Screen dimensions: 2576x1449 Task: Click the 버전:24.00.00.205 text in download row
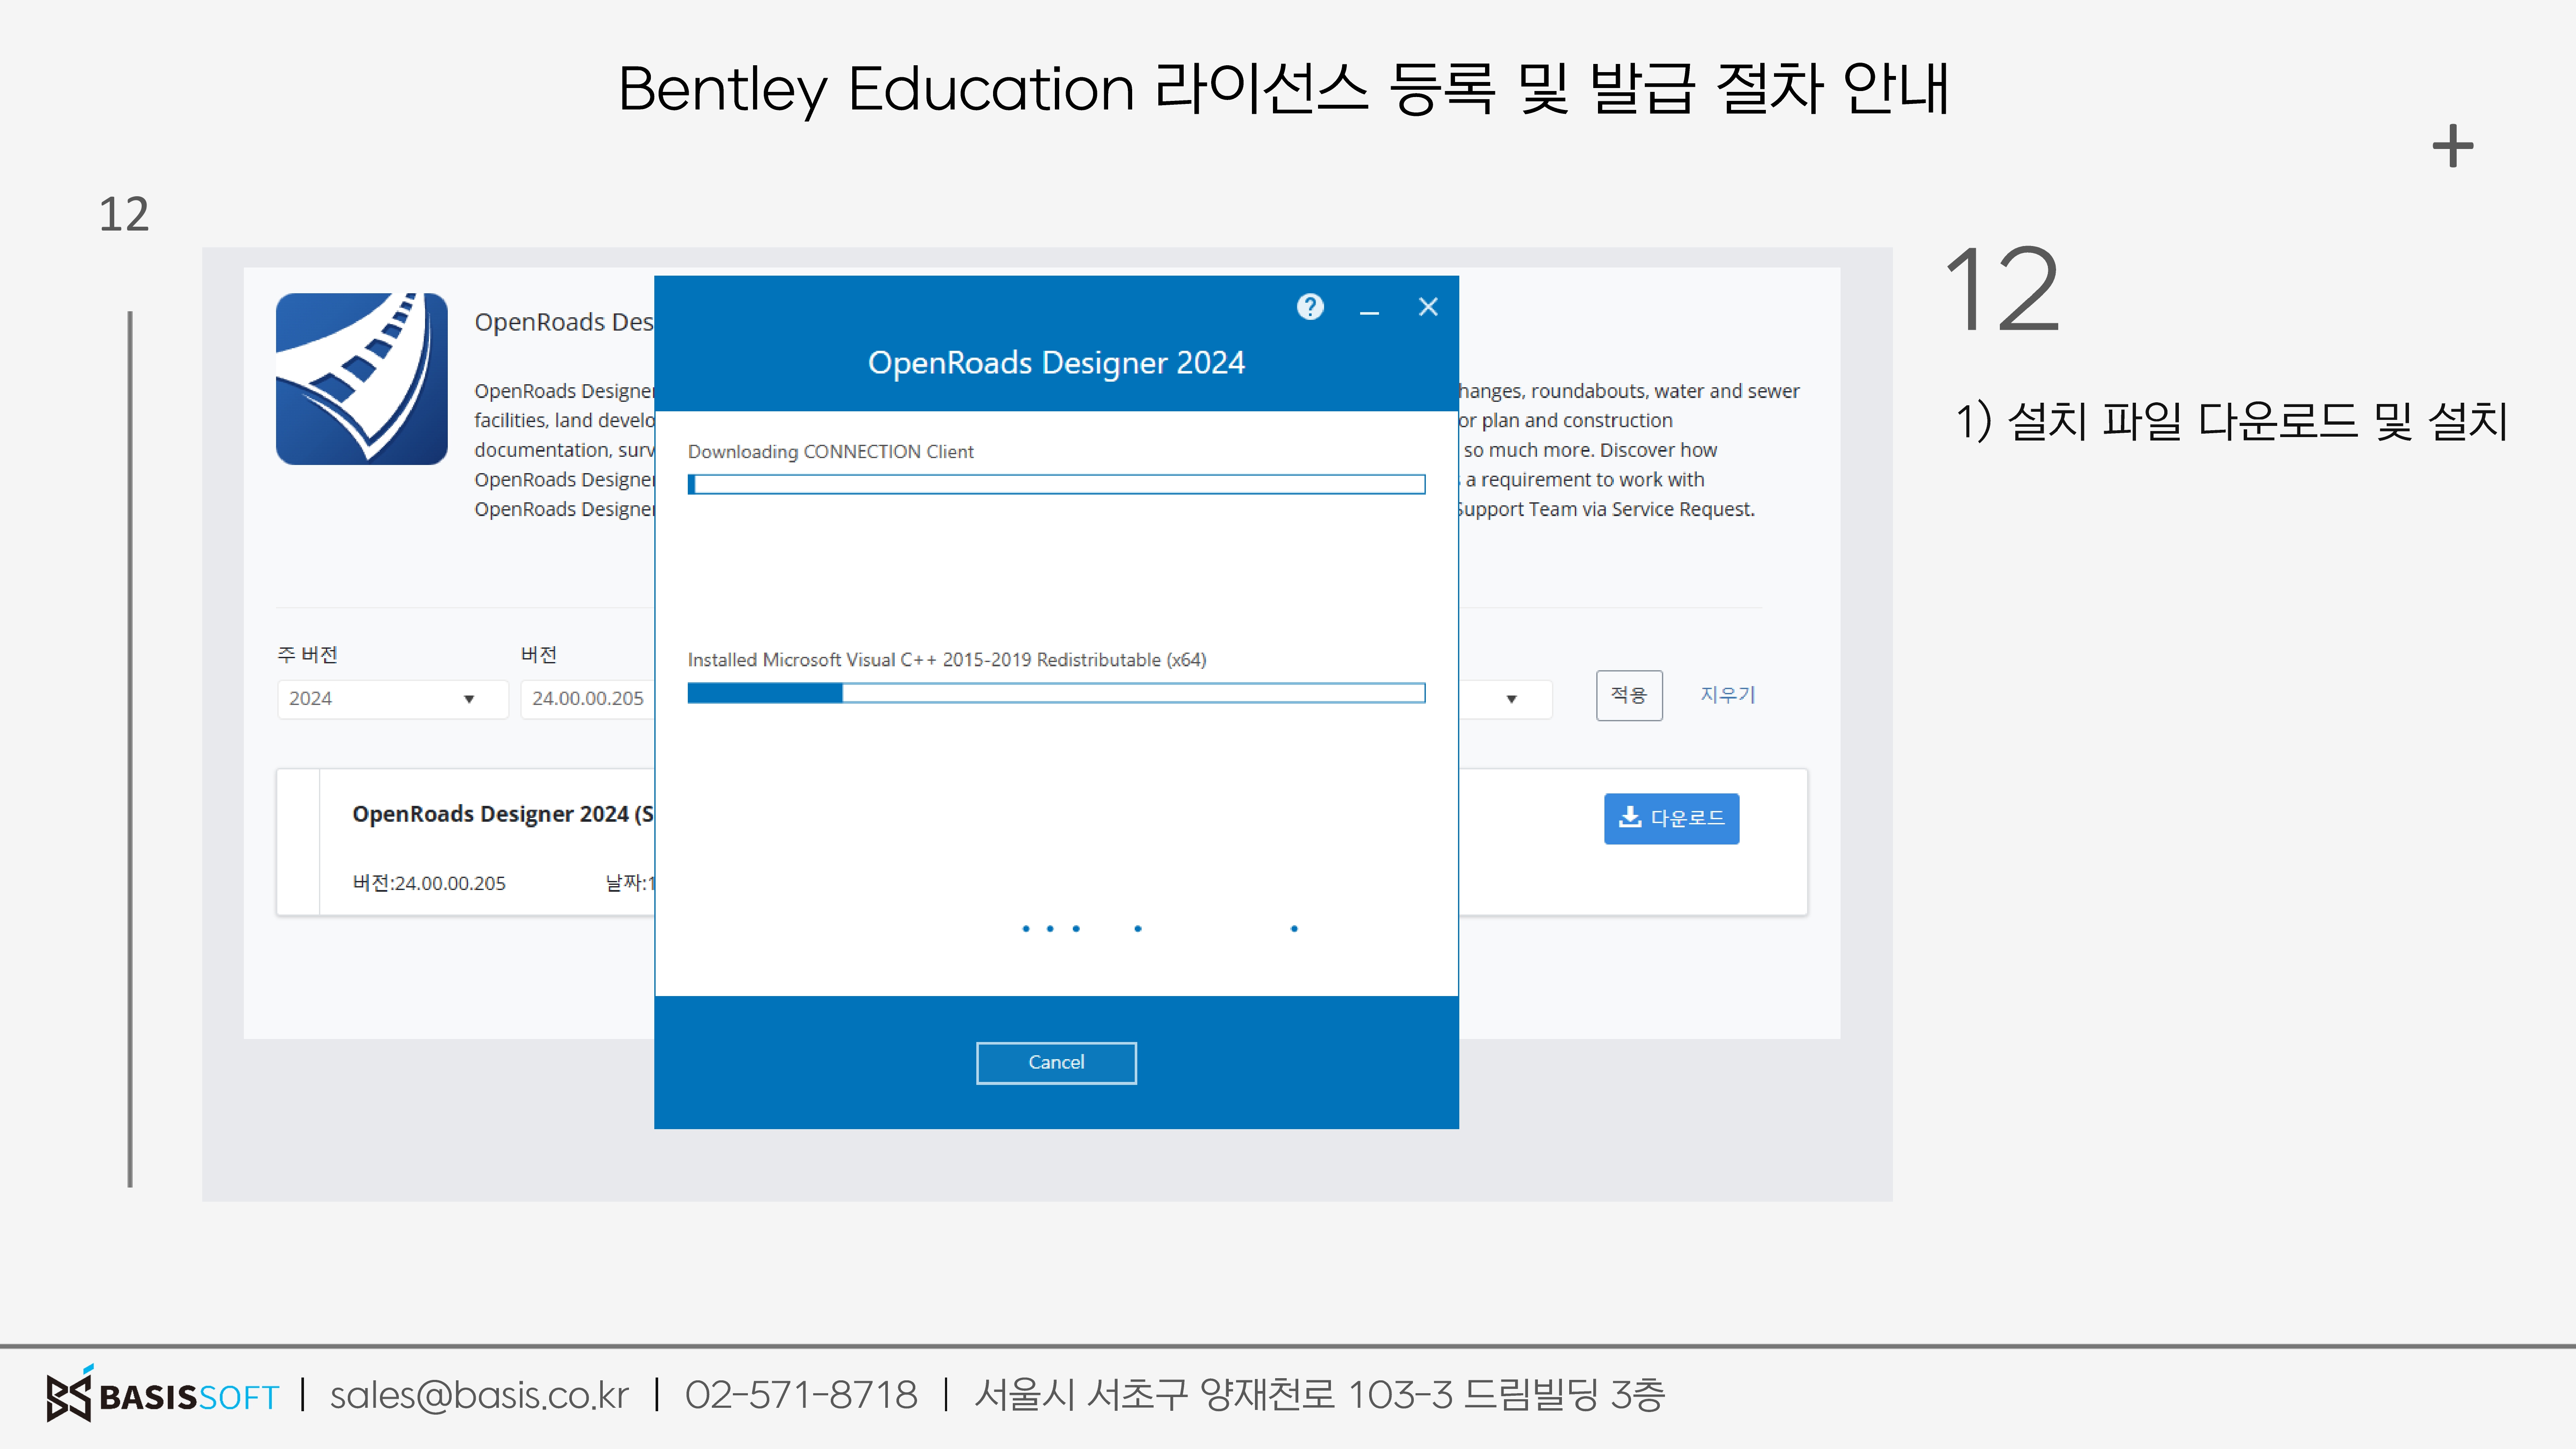(x=429, y=883)
